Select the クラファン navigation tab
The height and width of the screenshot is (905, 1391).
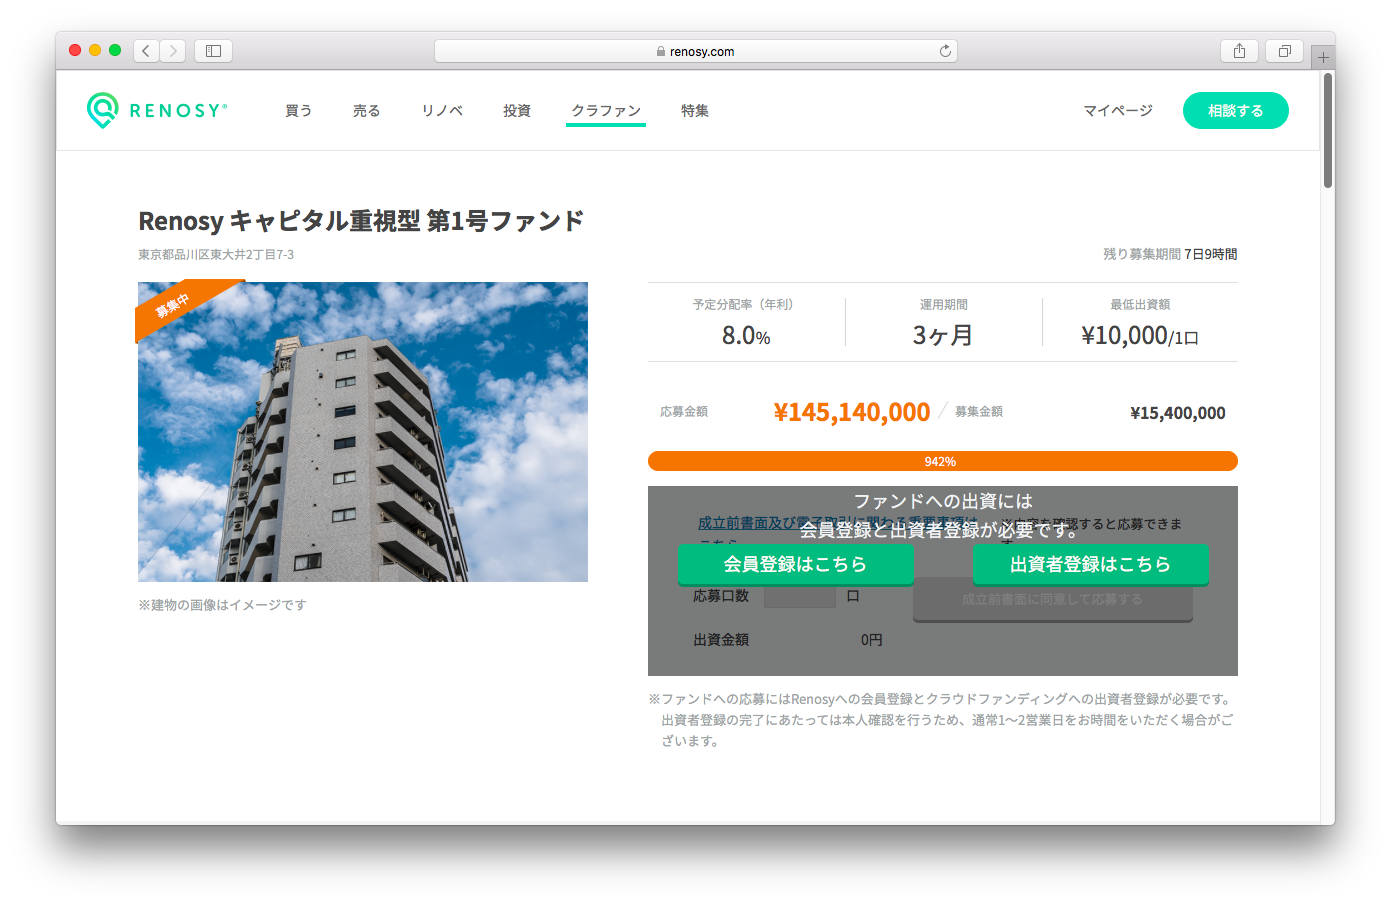coord(606,111)
